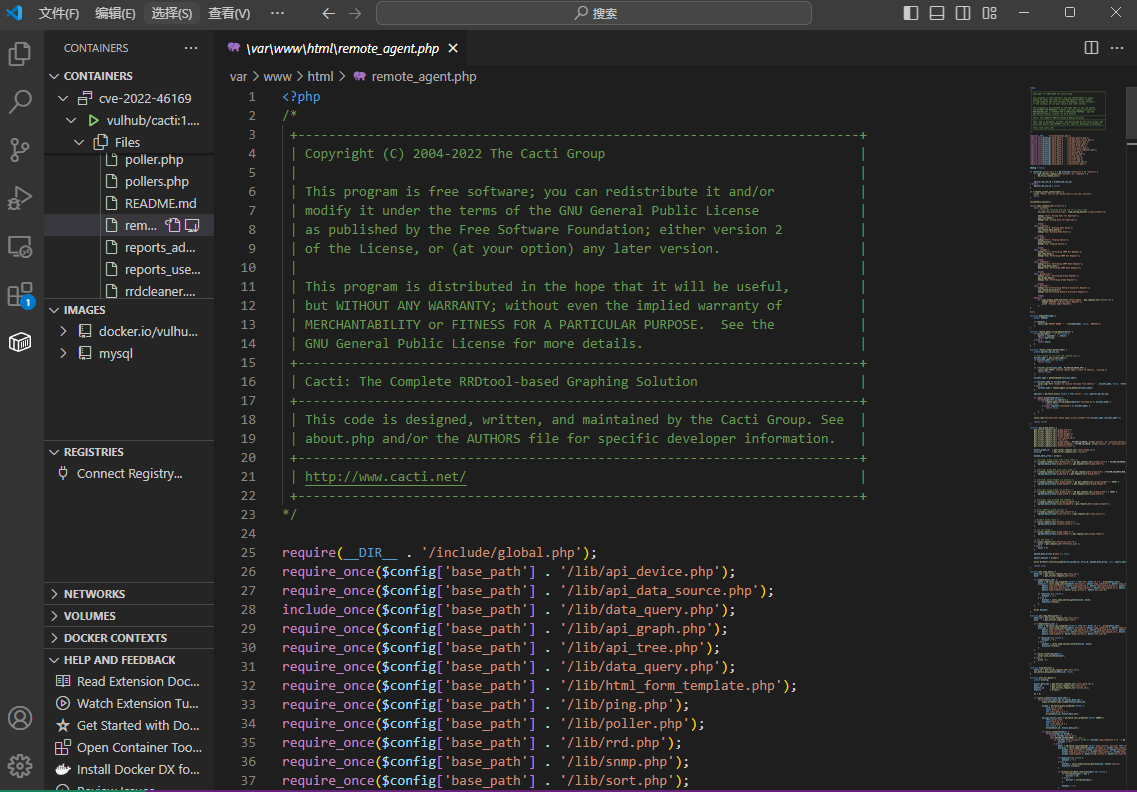Open the Containers panel more actions menu

point(191,48)
